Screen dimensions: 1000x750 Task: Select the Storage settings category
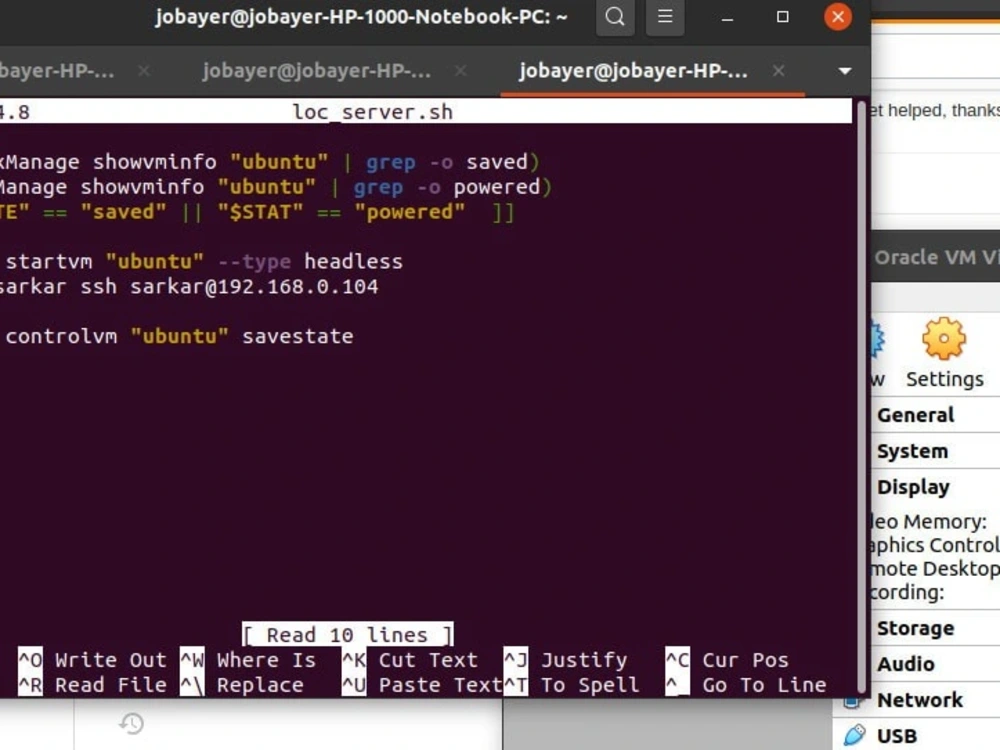(915, 628)
